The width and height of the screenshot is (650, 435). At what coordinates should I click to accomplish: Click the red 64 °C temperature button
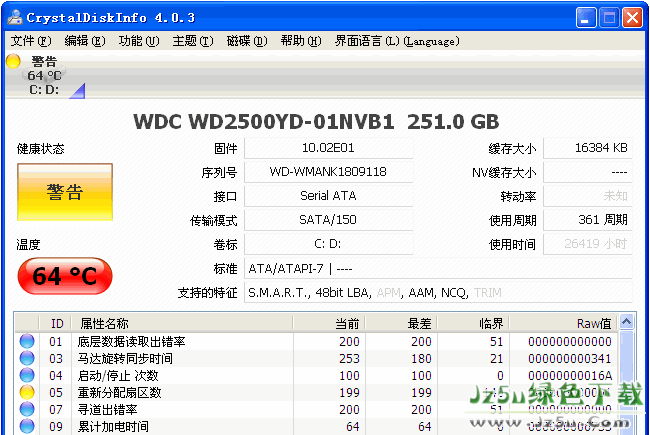coord(65,276)
